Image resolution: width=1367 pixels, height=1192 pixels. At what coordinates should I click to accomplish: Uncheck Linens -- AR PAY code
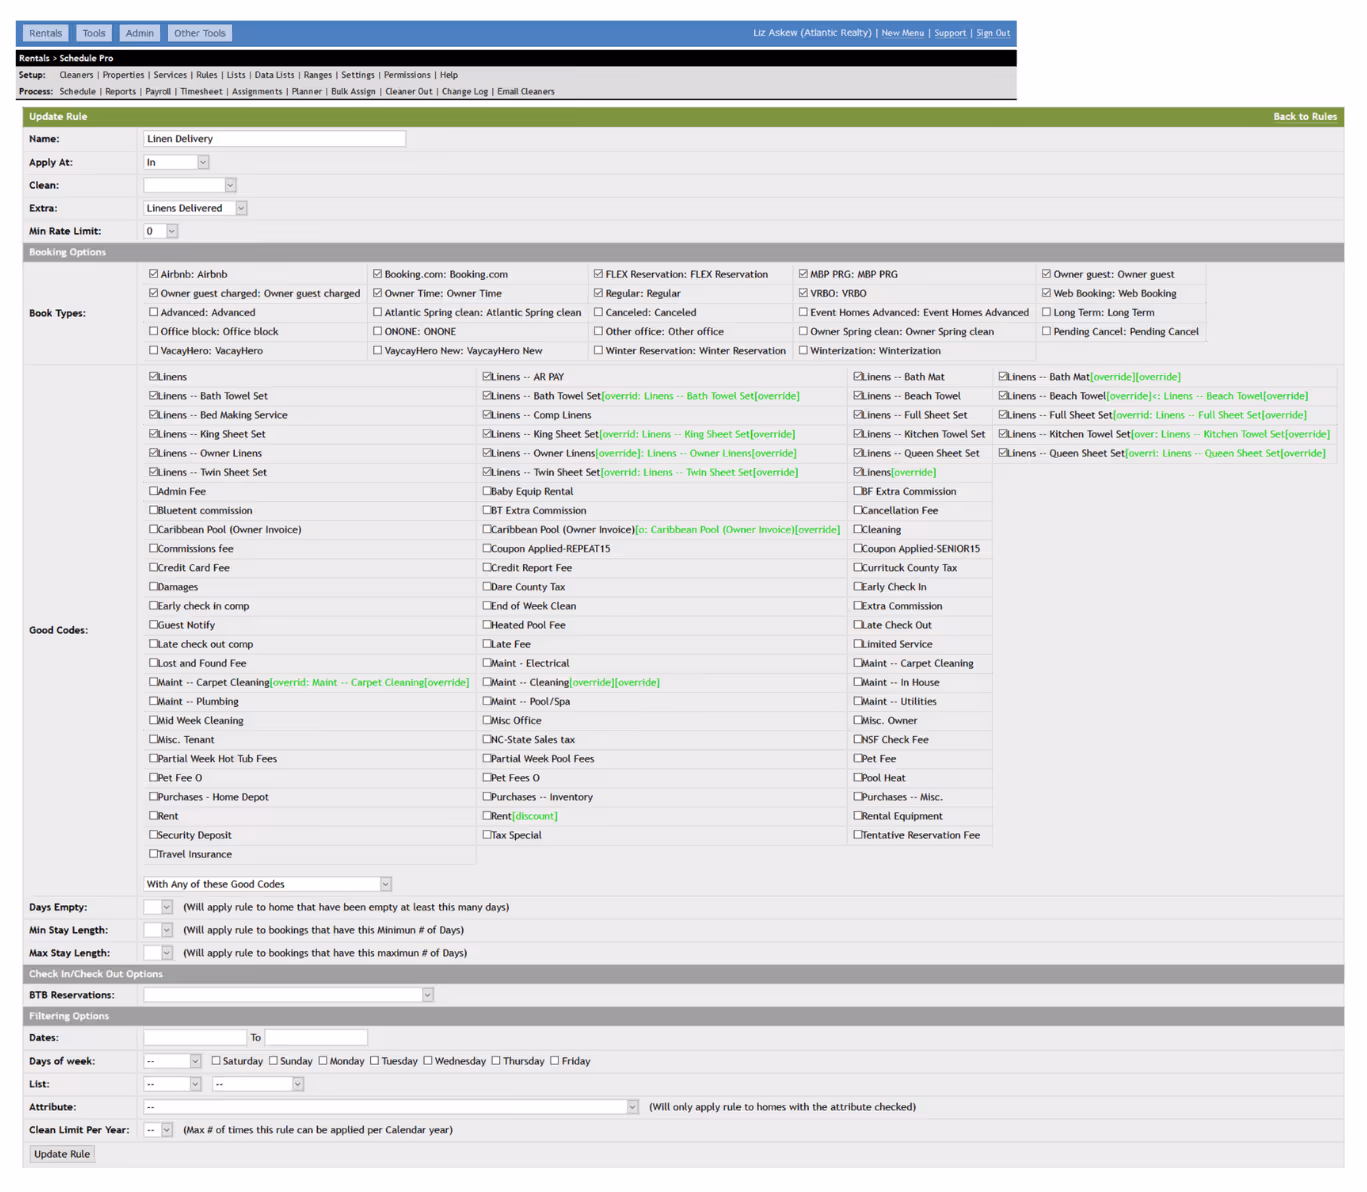[487, 377]
